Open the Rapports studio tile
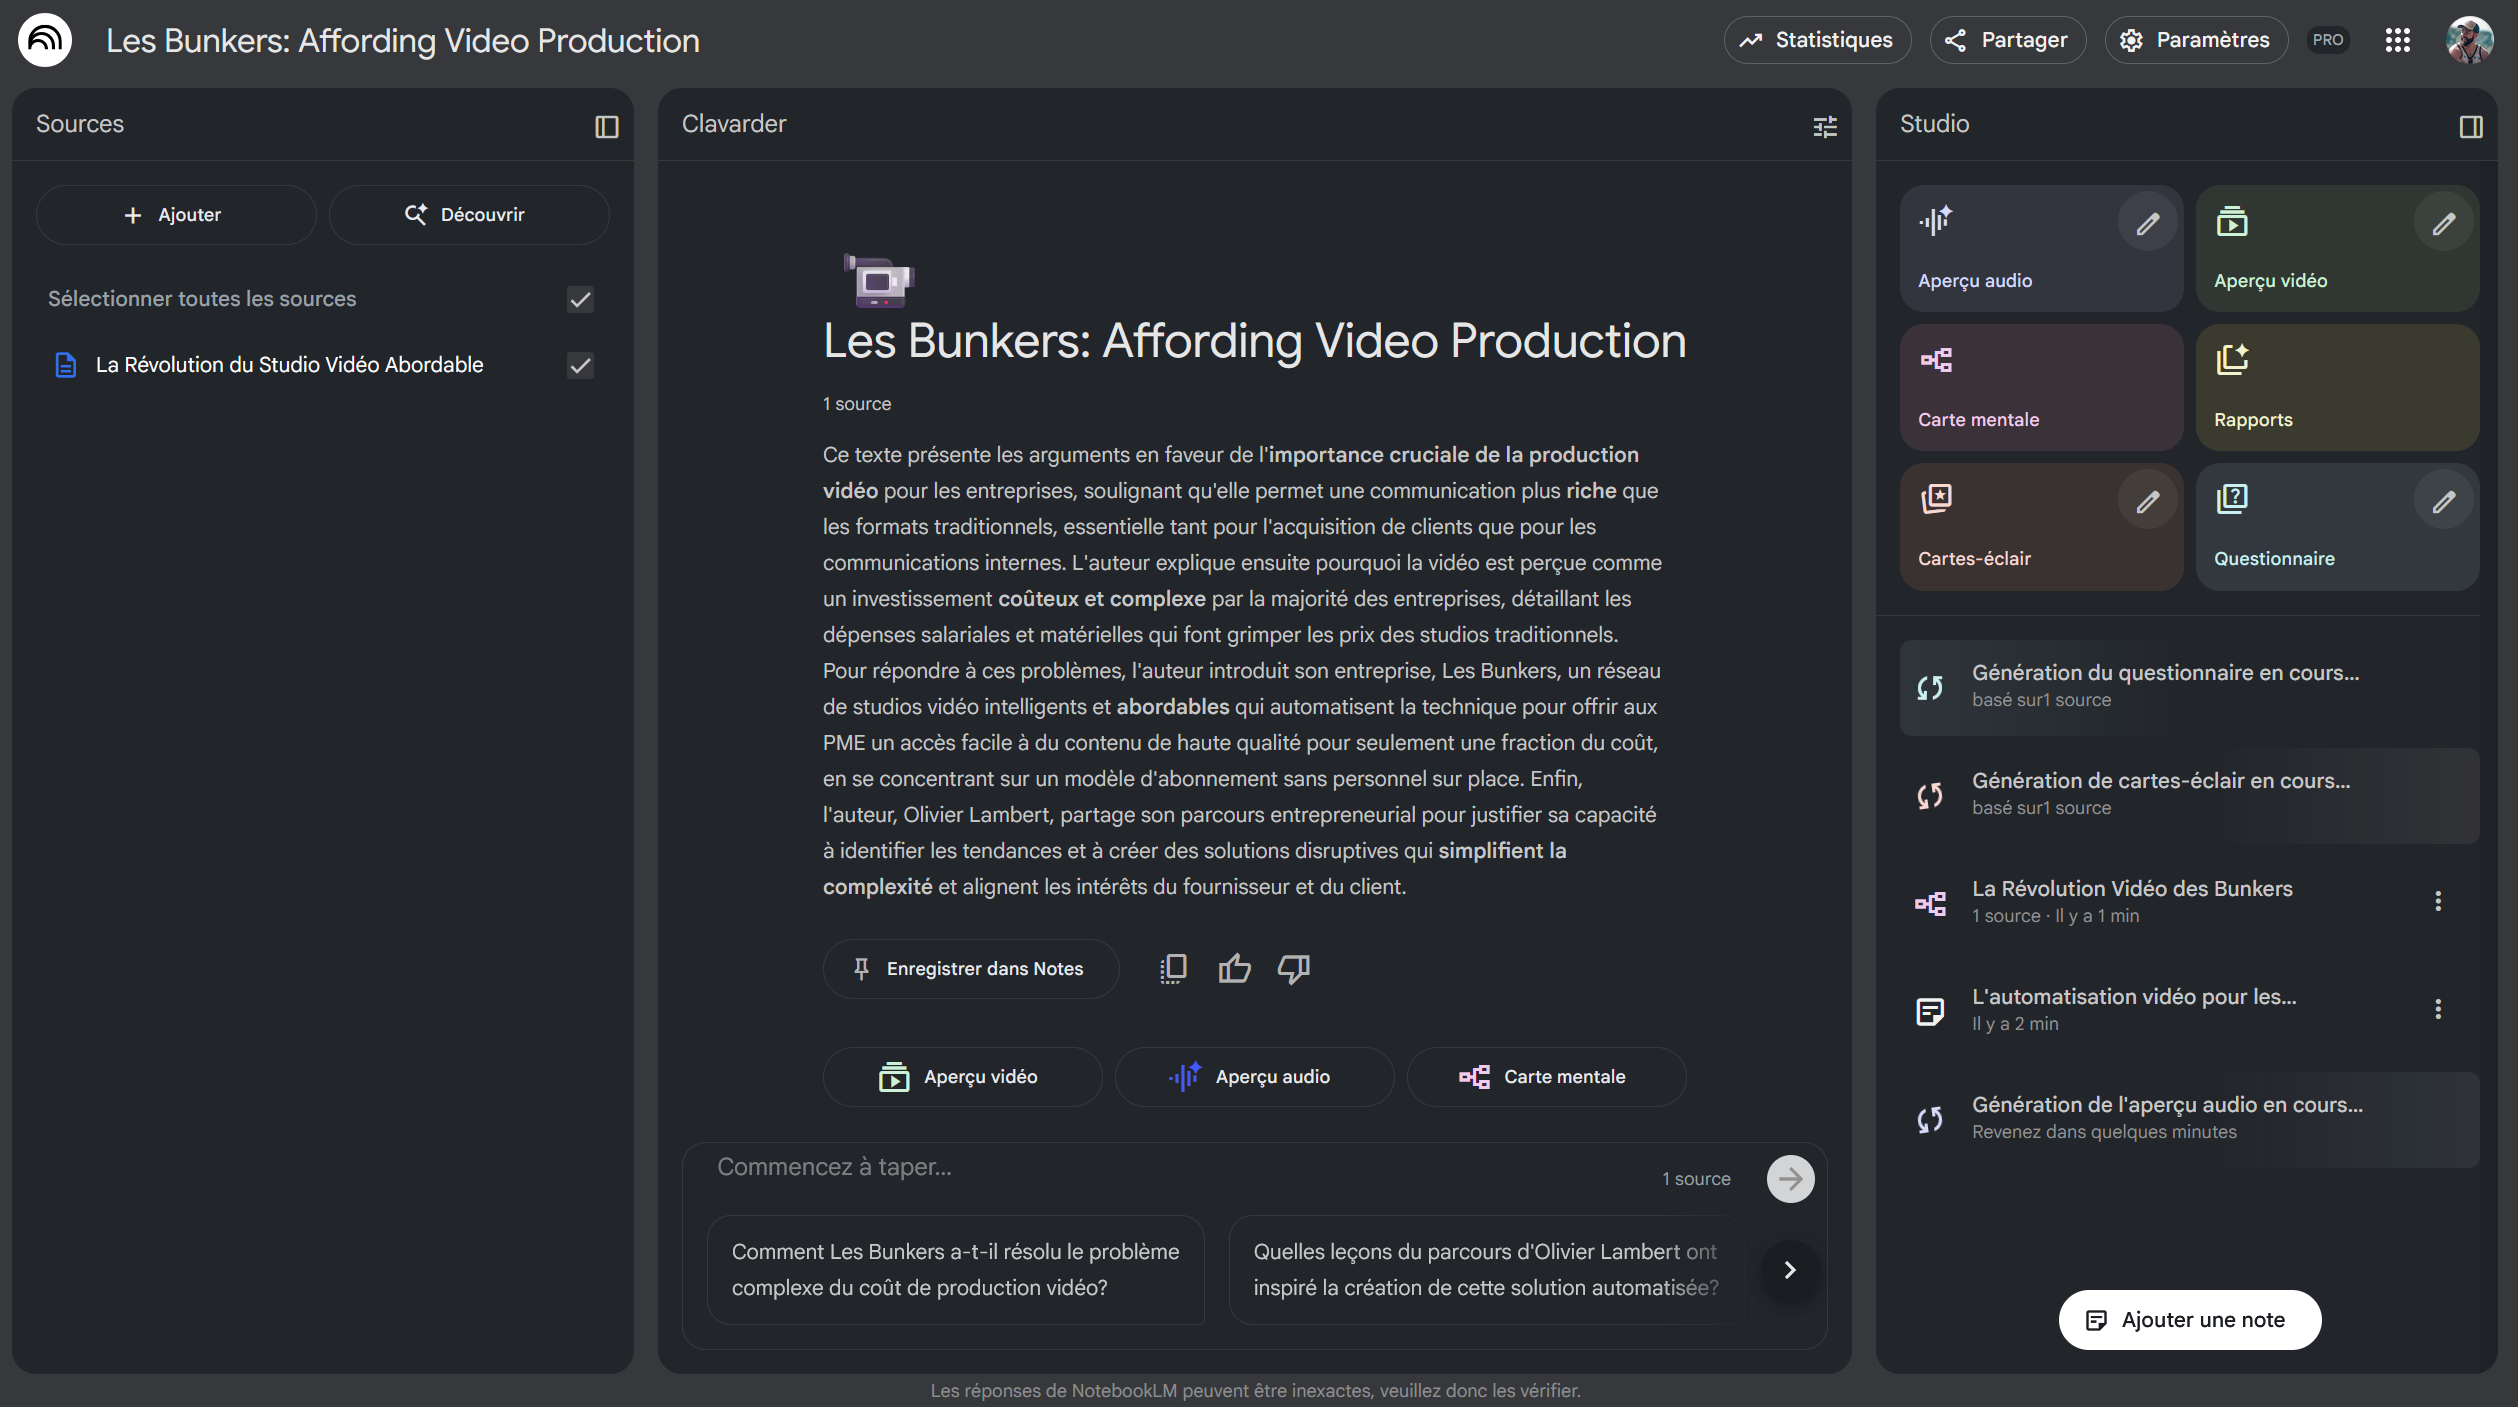Screen dimensions: 2518x1407 click(2336, 387)
